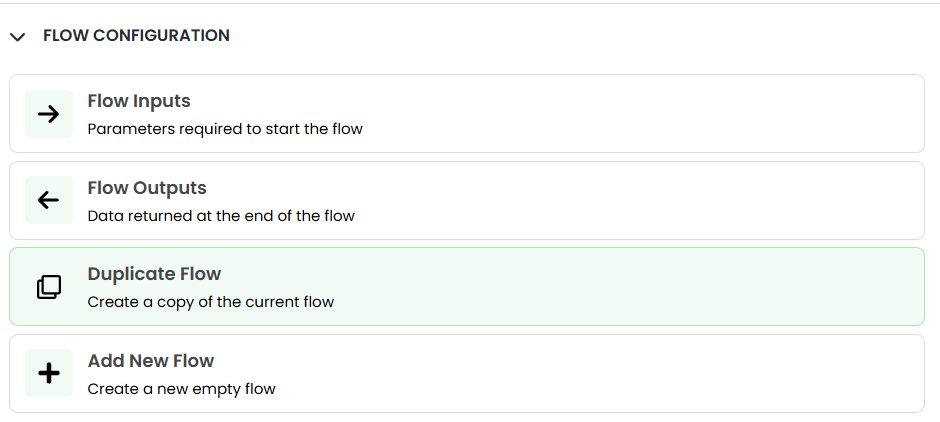Open the Flow Inputs title

point(139,101)
